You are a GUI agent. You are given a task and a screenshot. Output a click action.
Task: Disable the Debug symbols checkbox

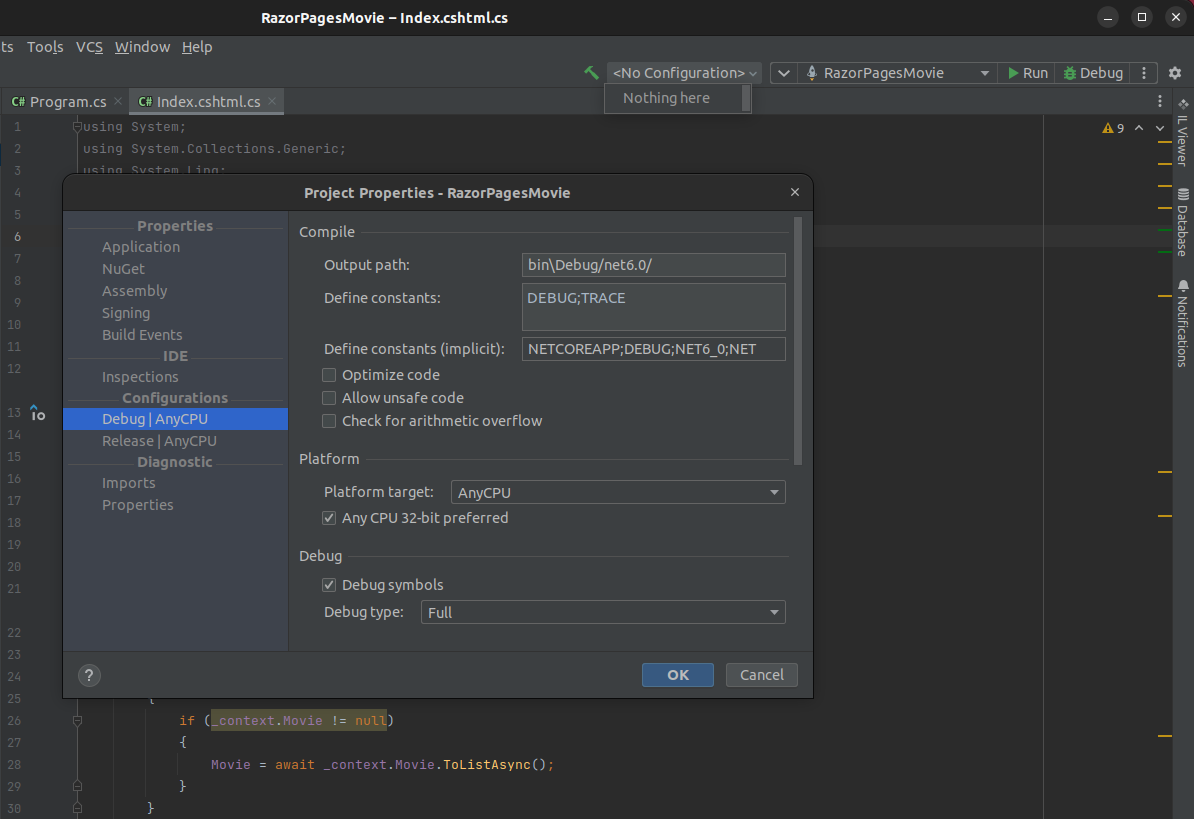(329, 584)
